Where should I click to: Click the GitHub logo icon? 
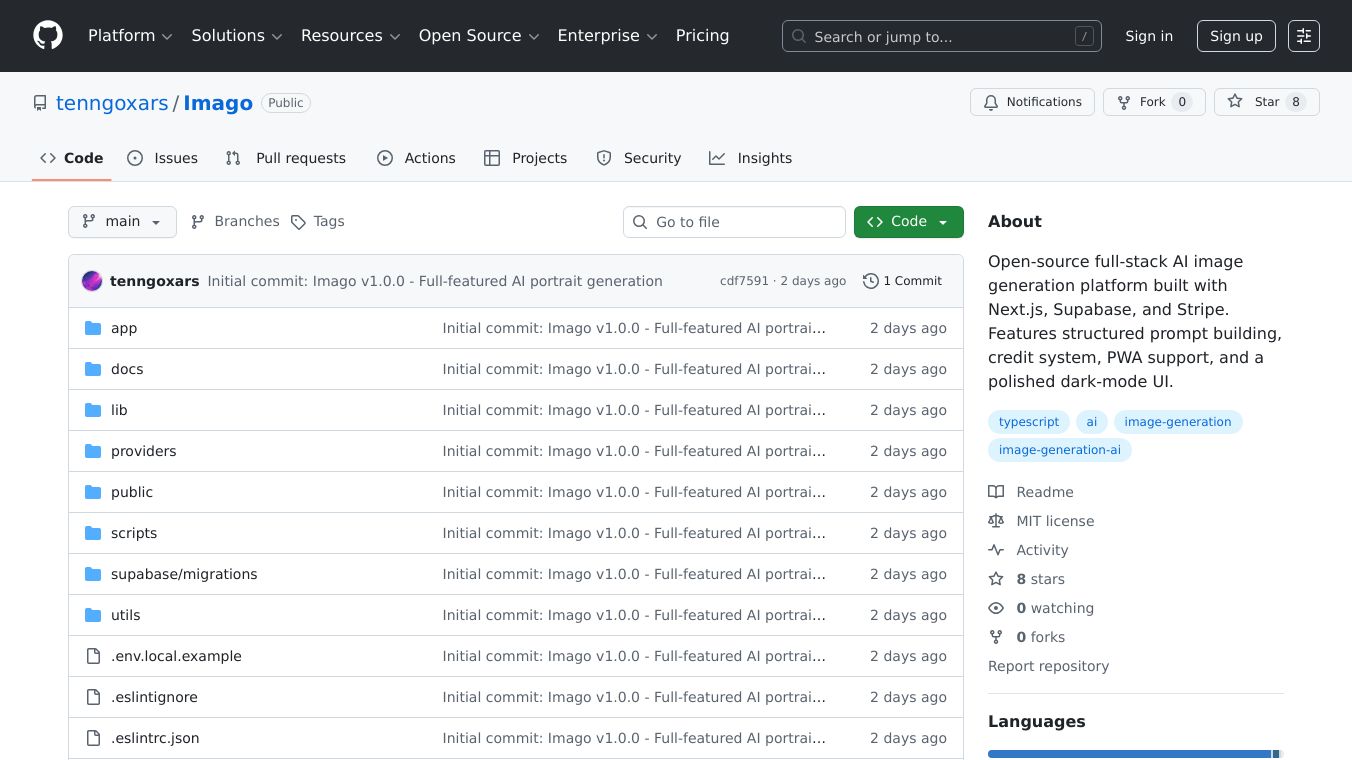coord(48,36)
